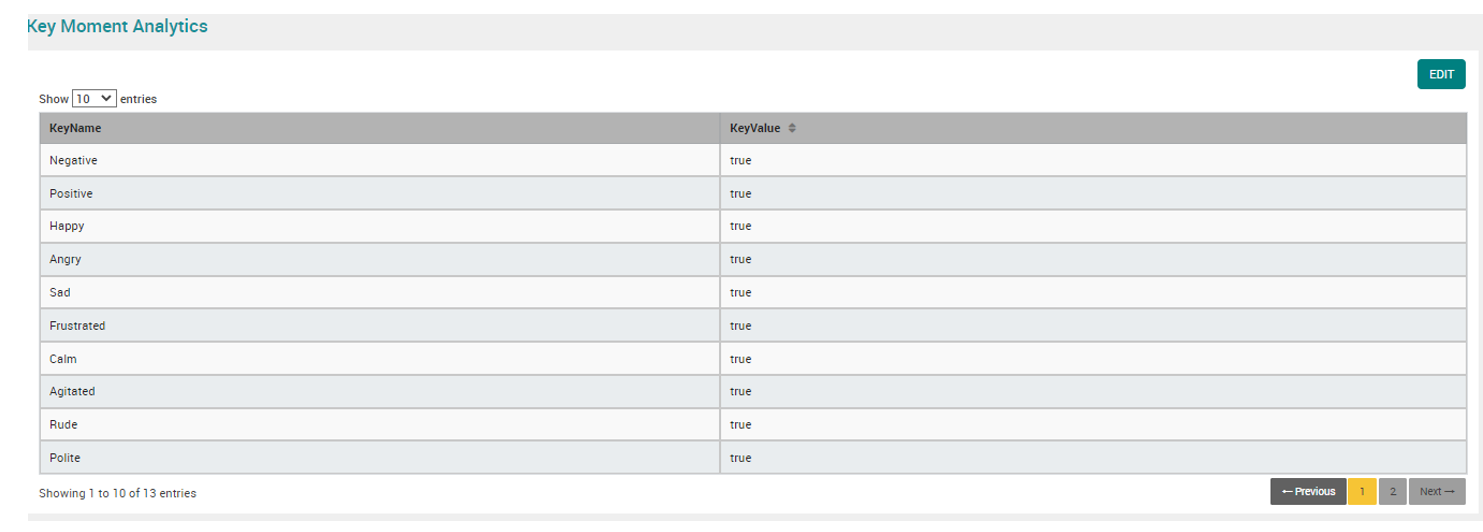Click the Polite key name cell

point(65,457)
